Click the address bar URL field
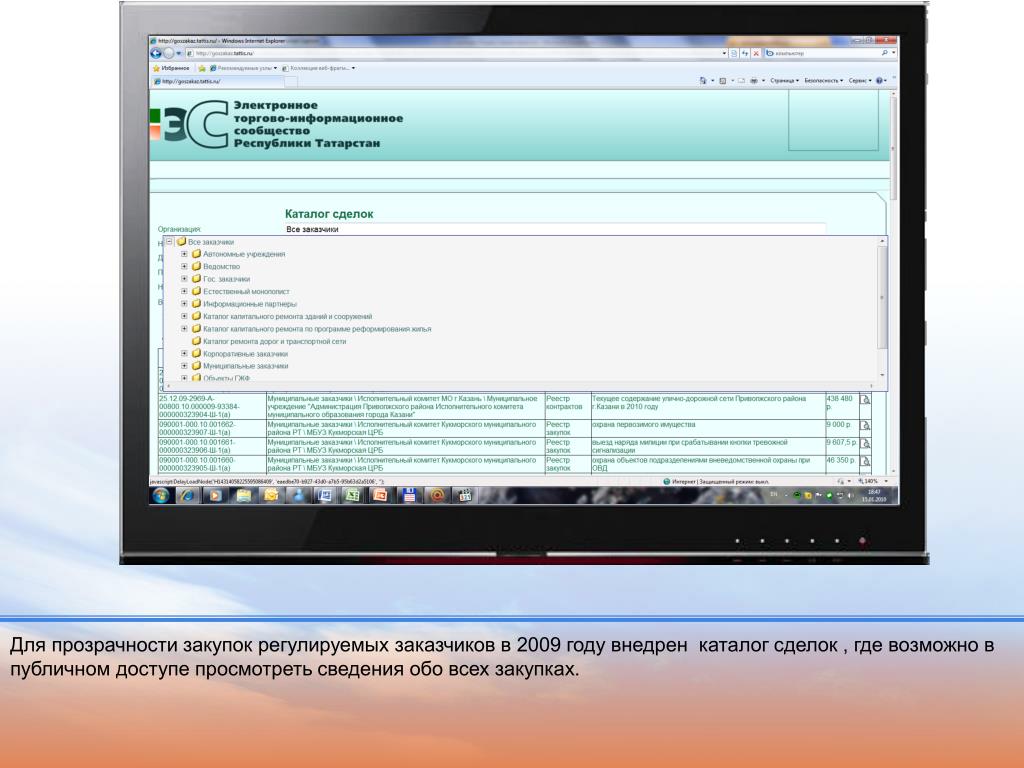The image size is (1024, 768). (454, 54)
